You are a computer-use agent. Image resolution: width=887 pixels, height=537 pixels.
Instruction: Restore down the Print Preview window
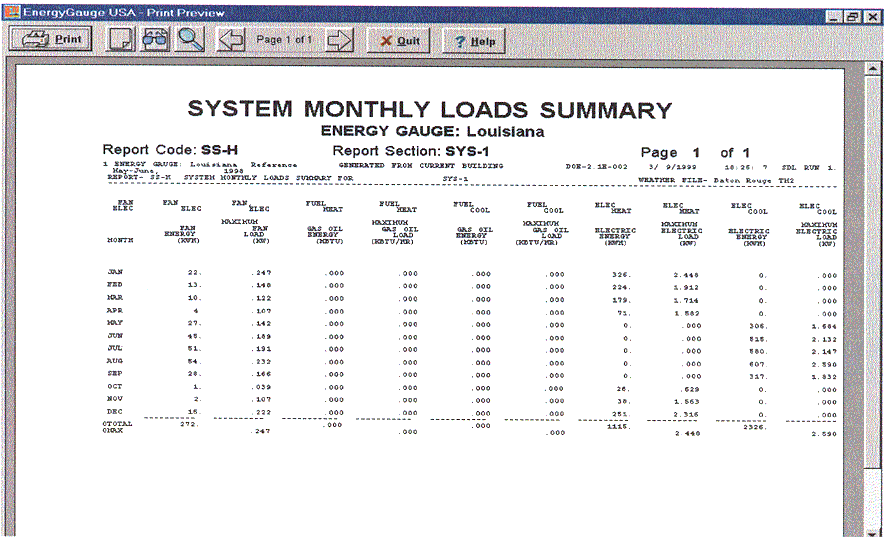click(852, 17)
